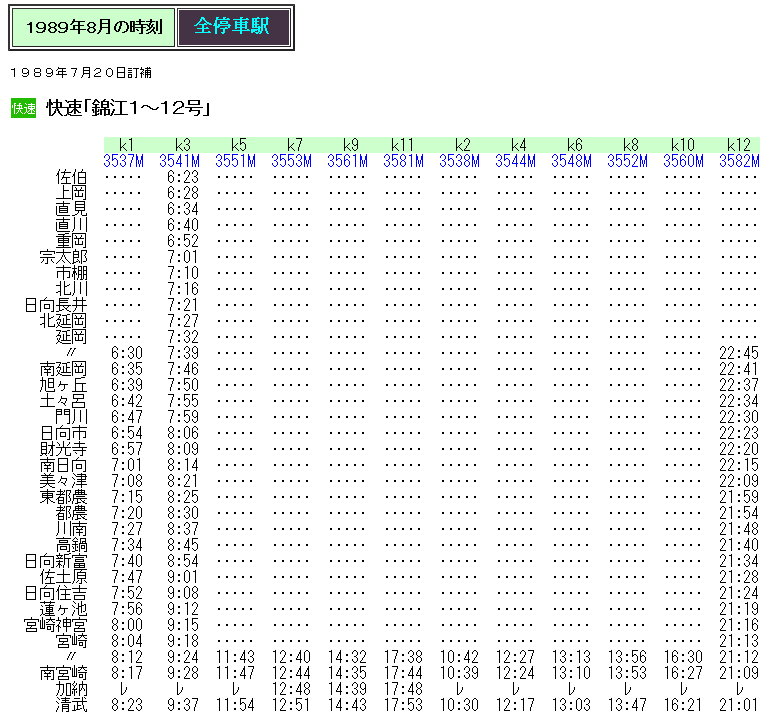
Task: Click the 市棚 station row label
Action: [x=71, y=273]
